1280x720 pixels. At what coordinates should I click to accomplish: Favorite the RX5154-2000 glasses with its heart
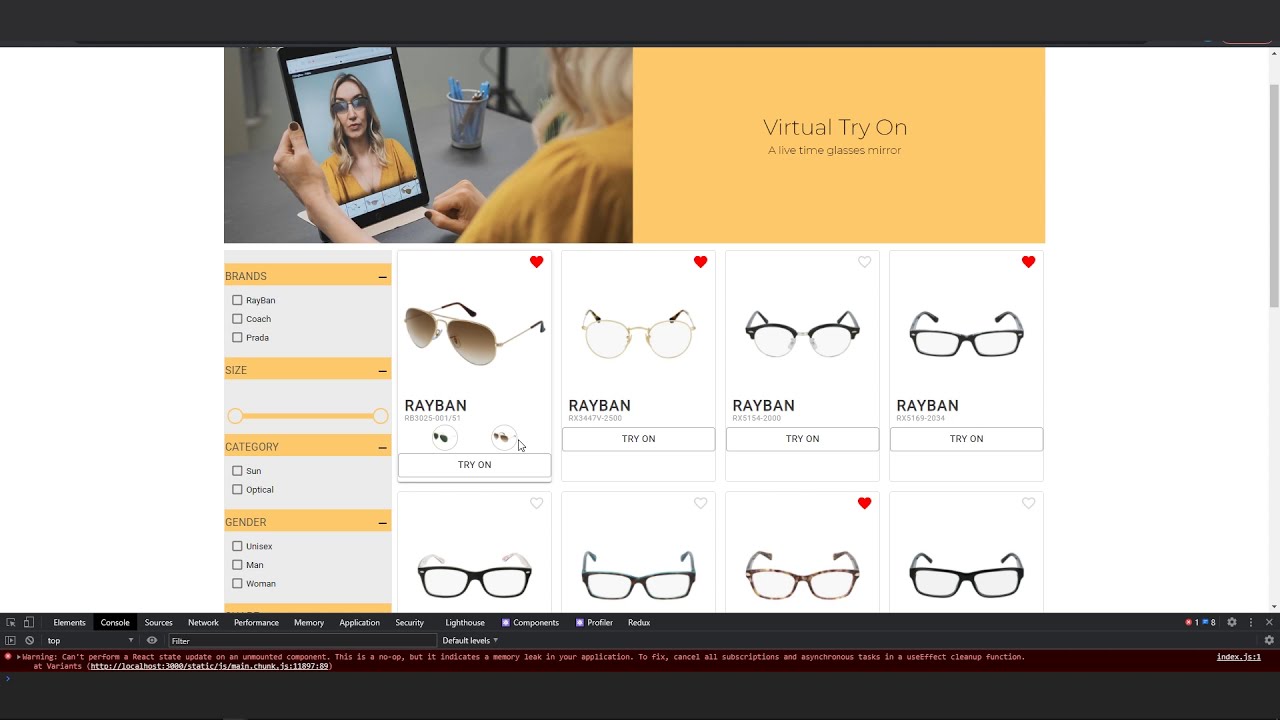(x=864, y=262)
